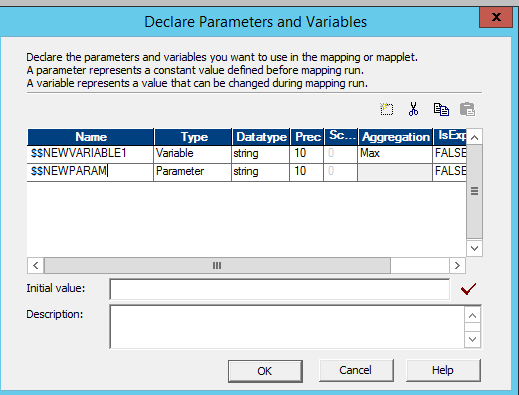This screenshot has height=395, width=519.
Task: Click Description box scroll up arrow
Action: pos(472,315)
